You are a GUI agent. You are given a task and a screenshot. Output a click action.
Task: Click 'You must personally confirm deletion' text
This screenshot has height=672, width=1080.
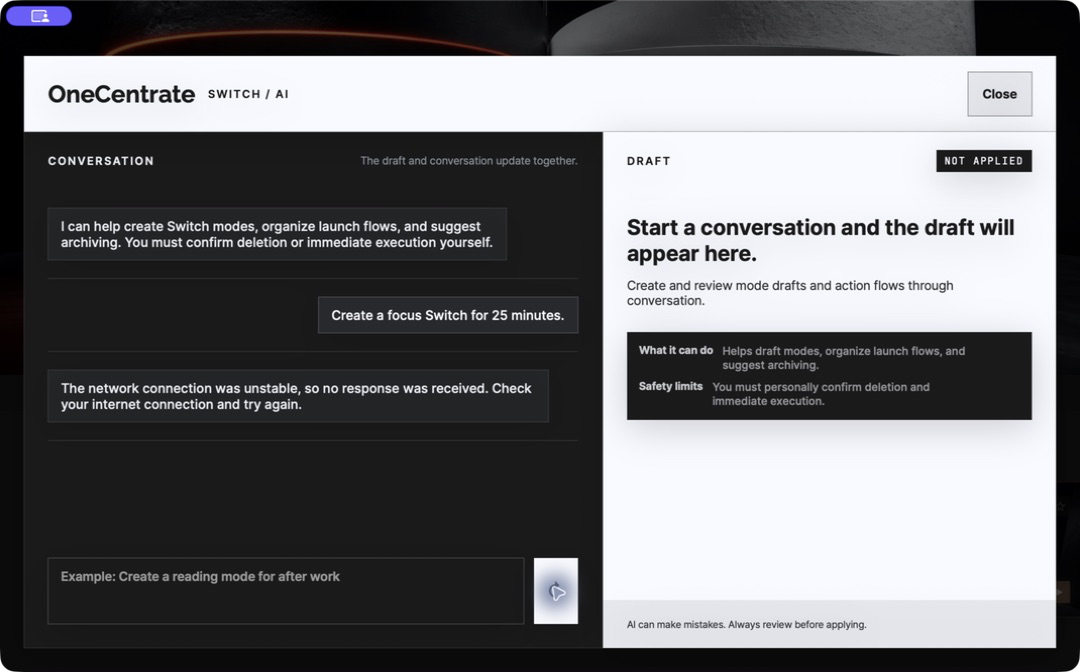click(x=820, y=394)
